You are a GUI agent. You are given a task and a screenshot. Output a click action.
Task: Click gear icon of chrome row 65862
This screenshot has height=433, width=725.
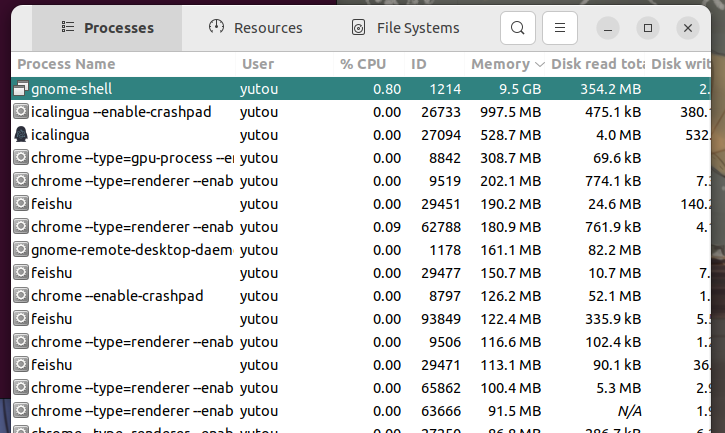point(21,388)
